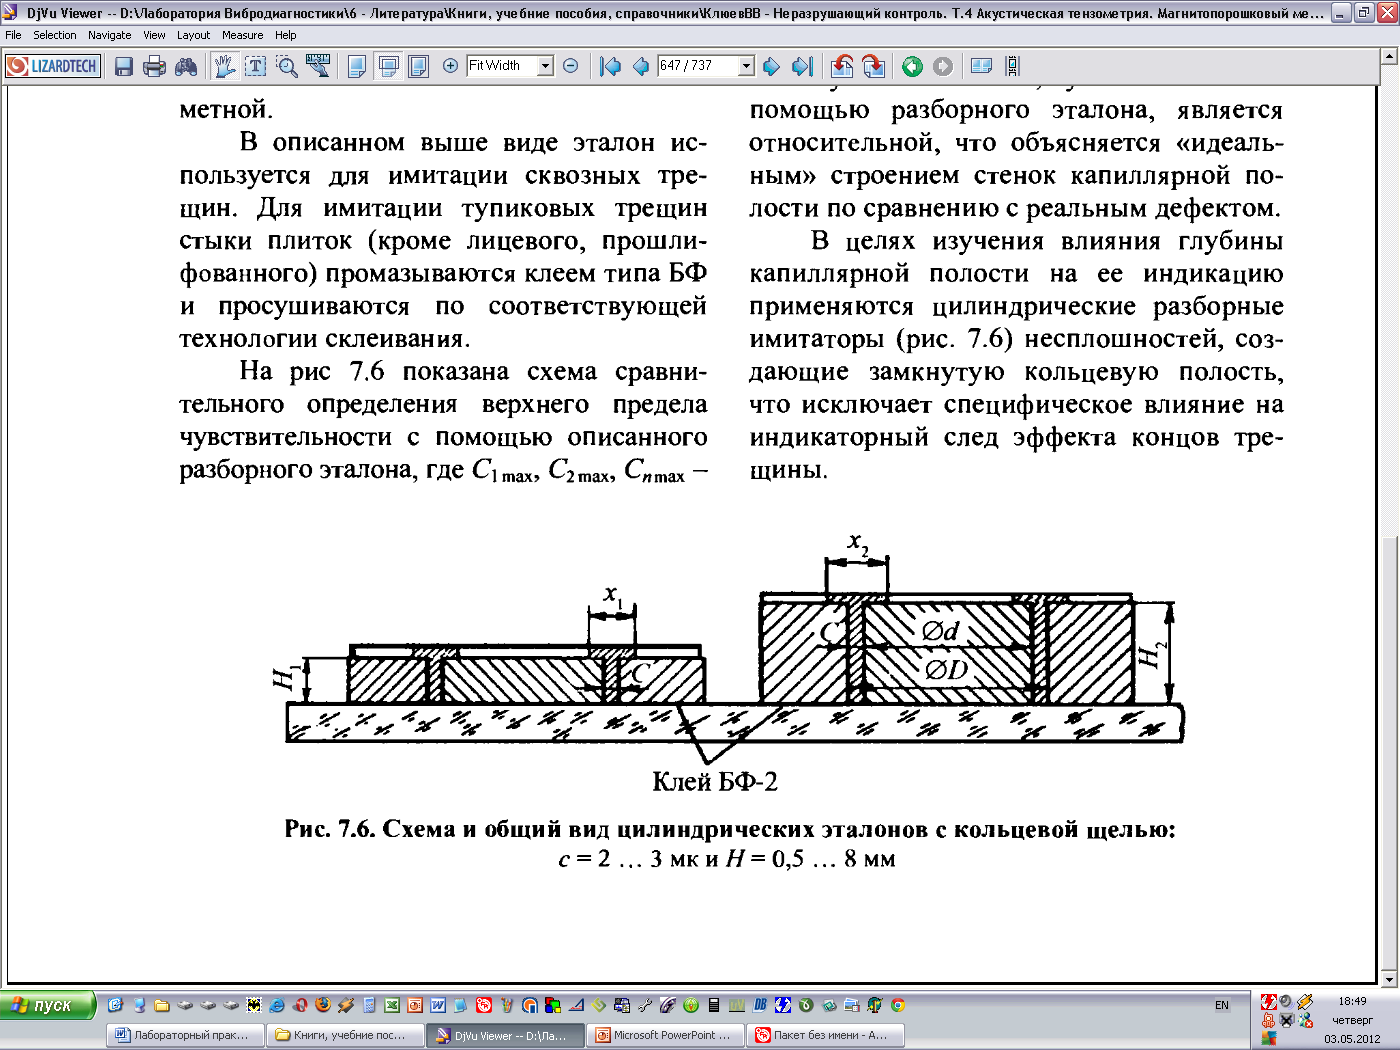Select the Hand pan tool
This screenshot has width=1400, height=1050.
point(224,66)
